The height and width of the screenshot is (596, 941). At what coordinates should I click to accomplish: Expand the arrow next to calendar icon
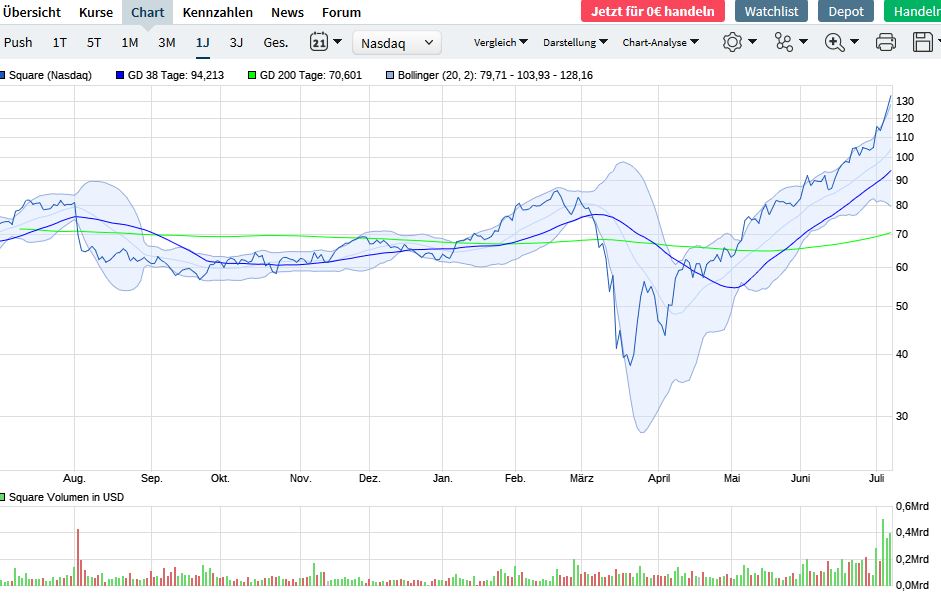pos(337,41)
